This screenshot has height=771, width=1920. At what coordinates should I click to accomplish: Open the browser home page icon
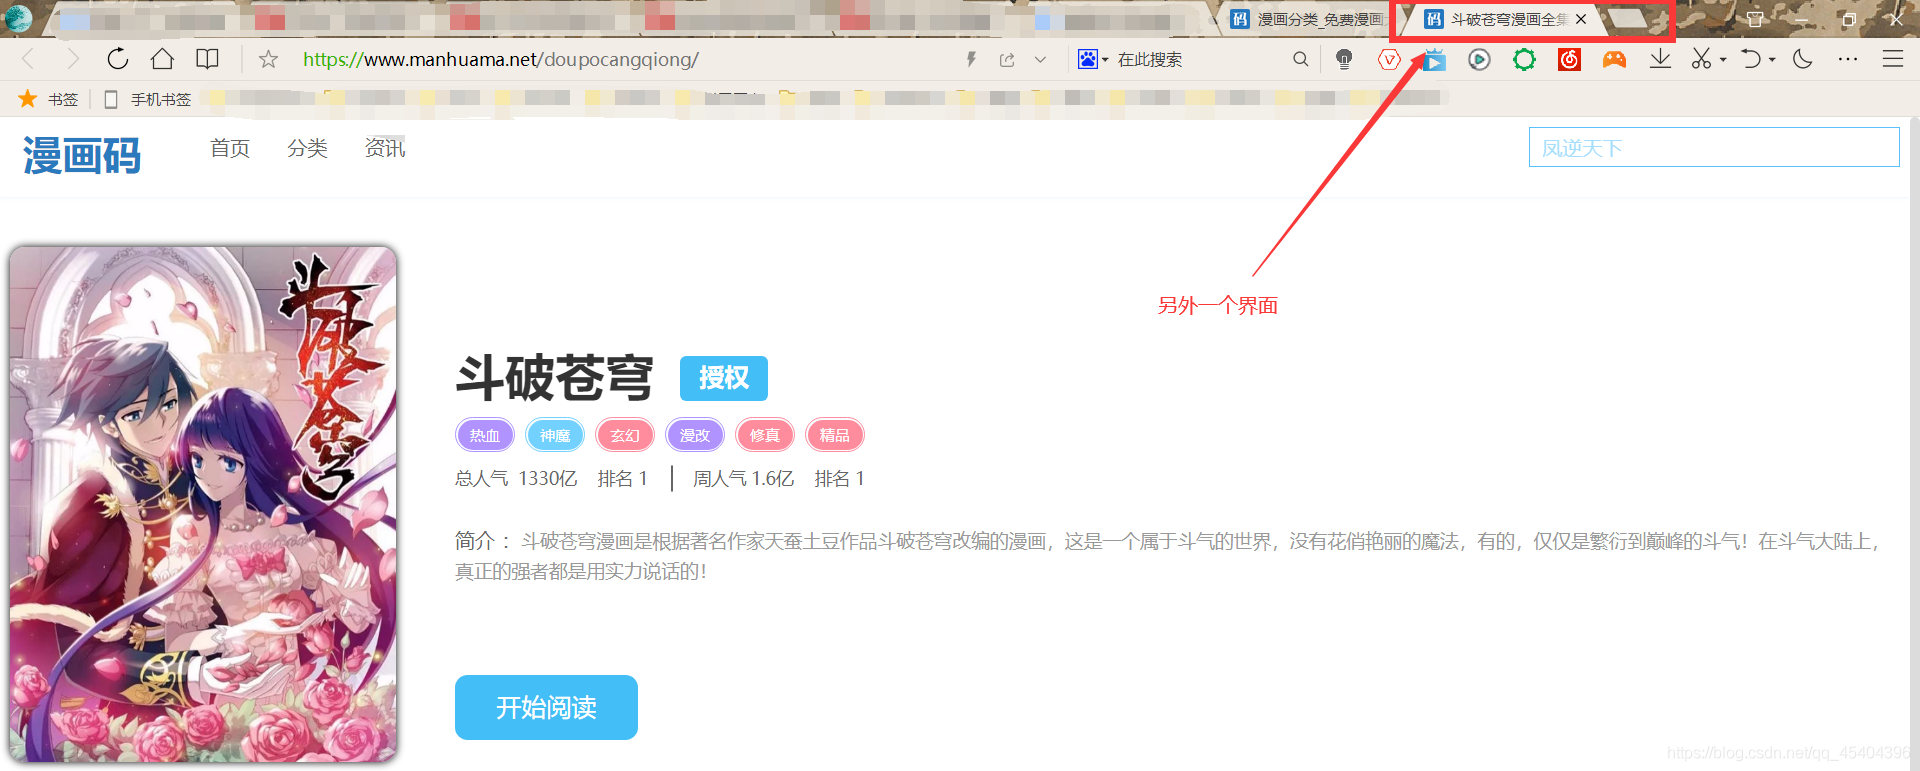[x=162, y=59]
